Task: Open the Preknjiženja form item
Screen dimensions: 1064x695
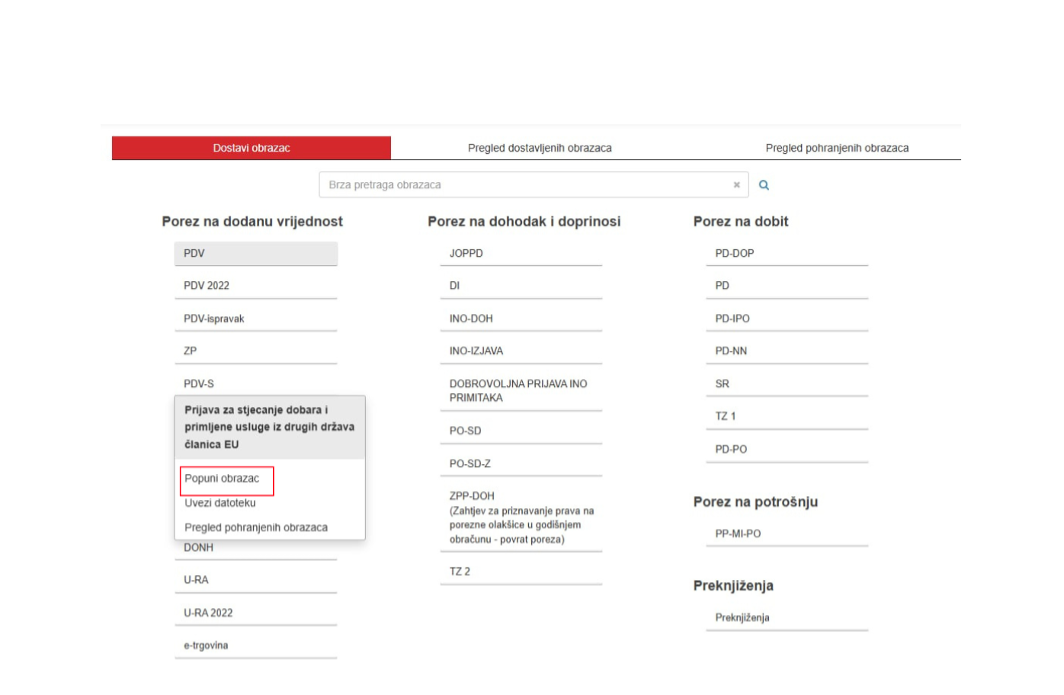Action: coord(786,618)
